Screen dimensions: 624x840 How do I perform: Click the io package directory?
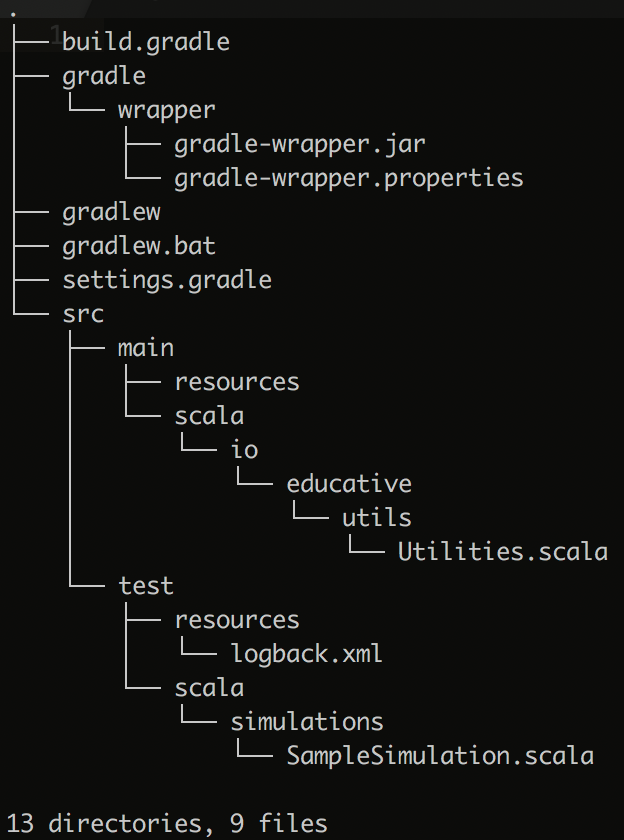(x=244, y=449)
